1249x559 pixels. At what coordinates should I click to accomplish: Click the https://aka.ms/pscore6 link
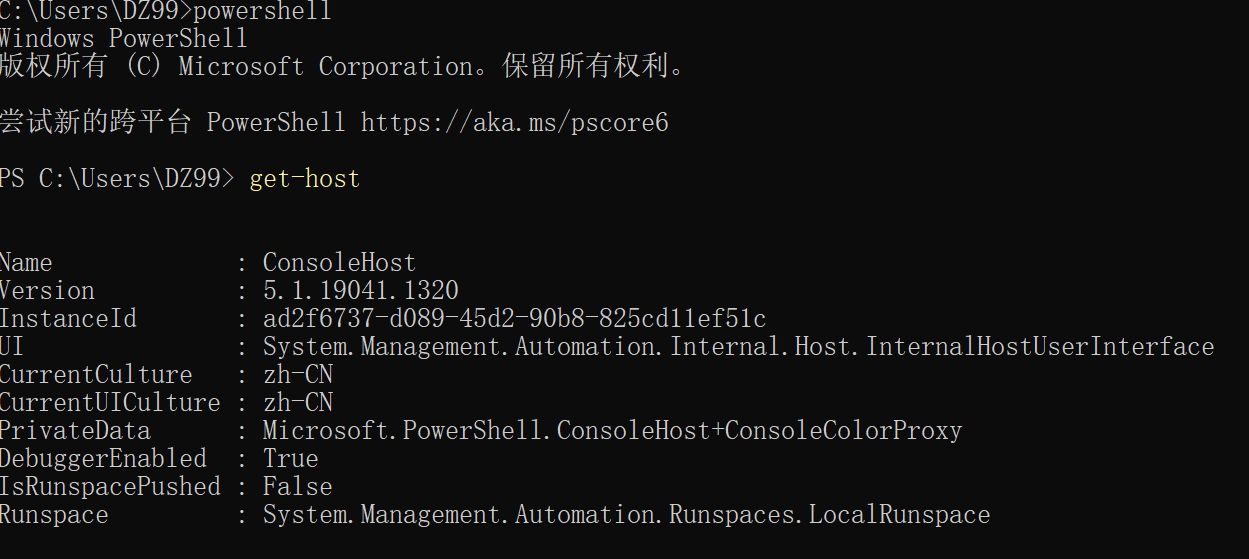(x=514, y=123)
